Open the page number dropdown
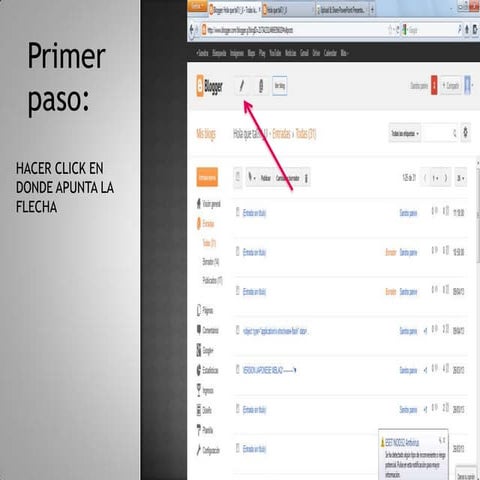The width and height of the screenshot is (480, 480). [435, 178]
